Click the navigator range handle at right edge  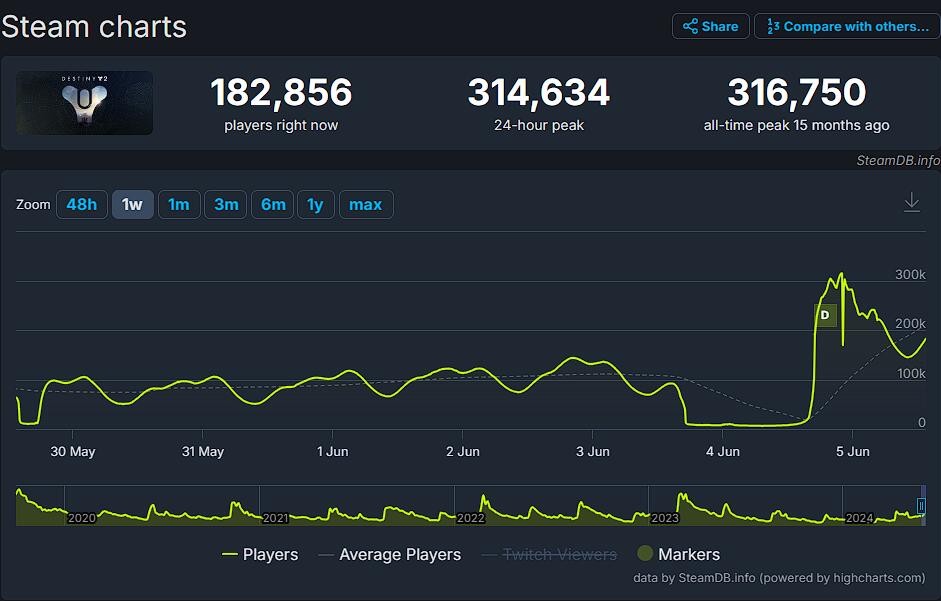pos(921,506)
